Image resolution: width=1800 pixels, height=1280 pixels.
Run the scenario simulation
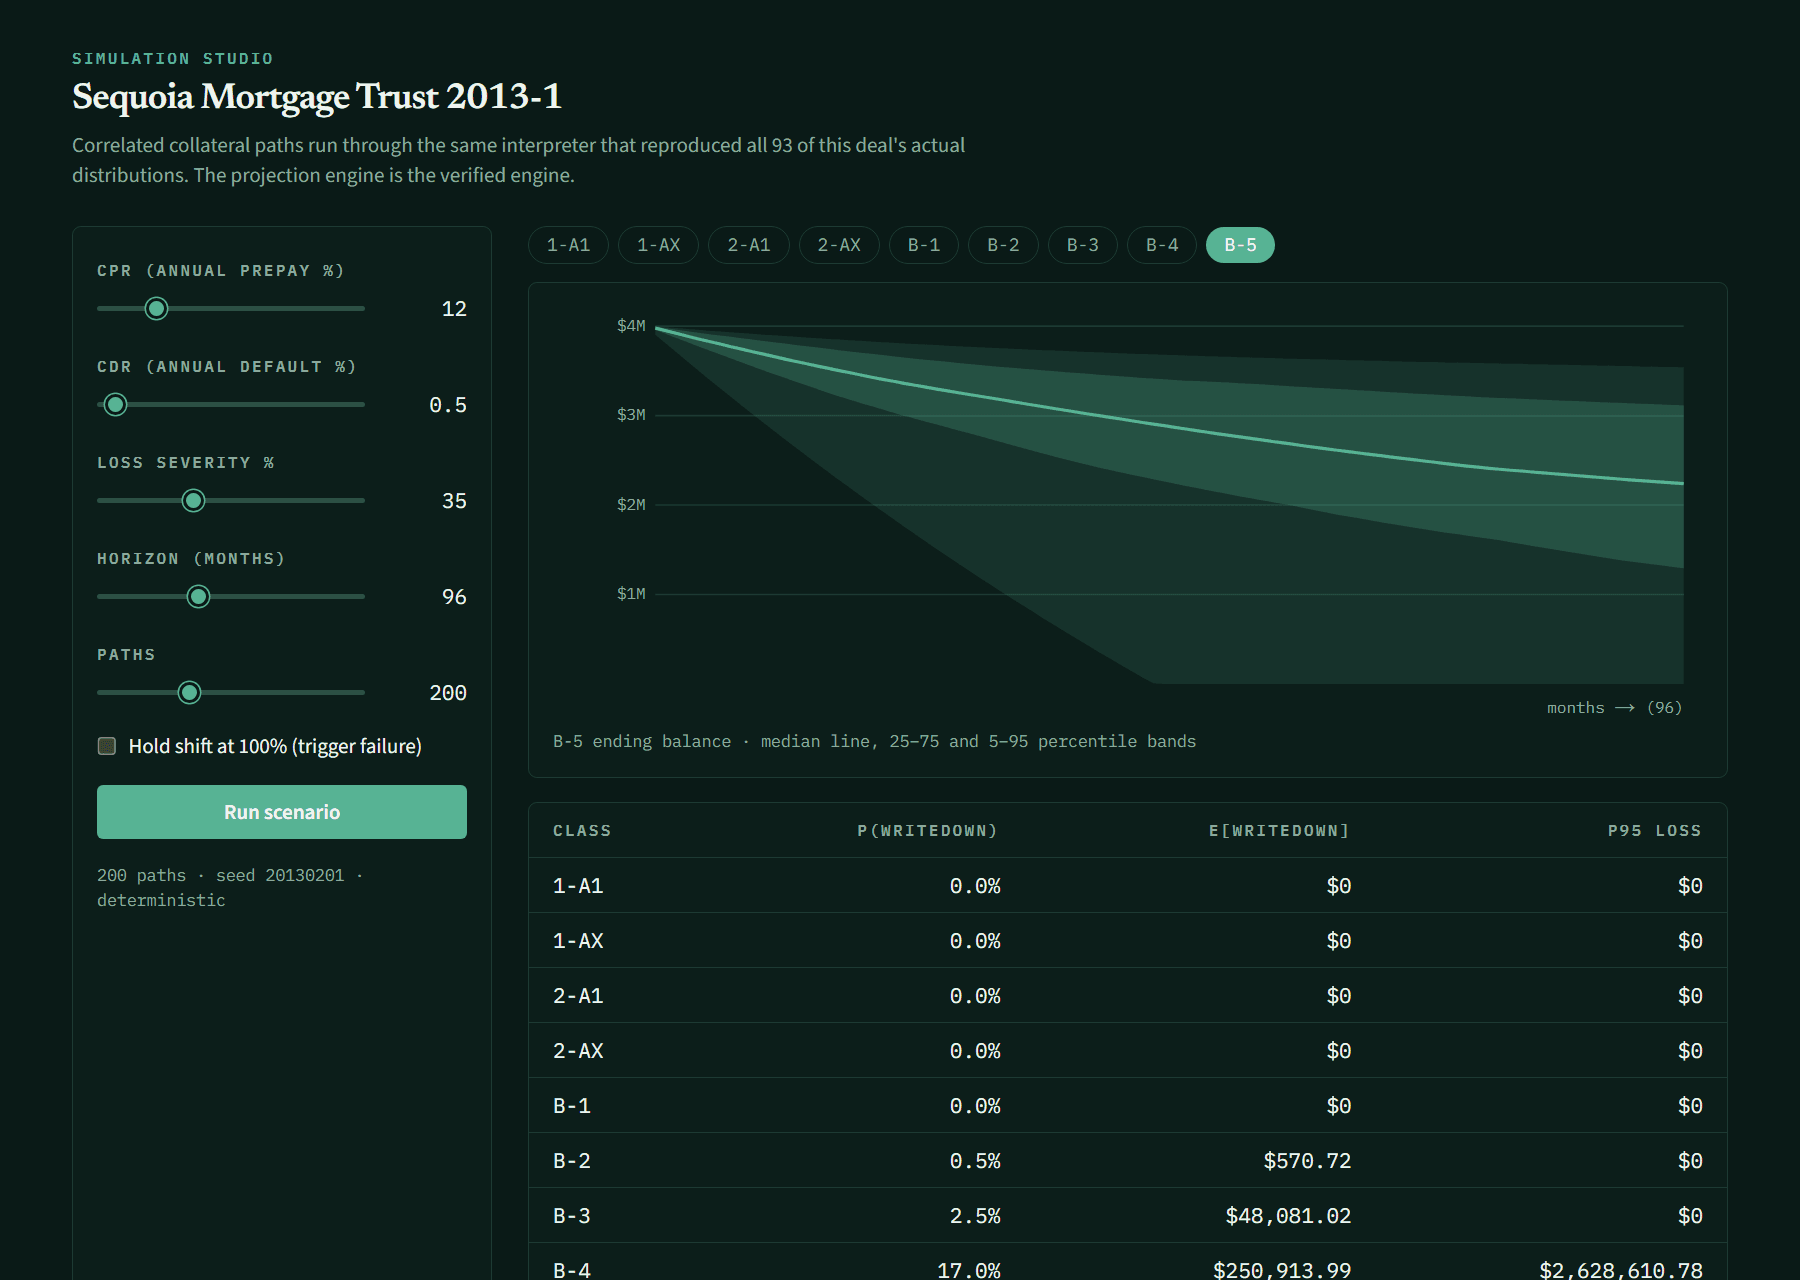(282, 812)
